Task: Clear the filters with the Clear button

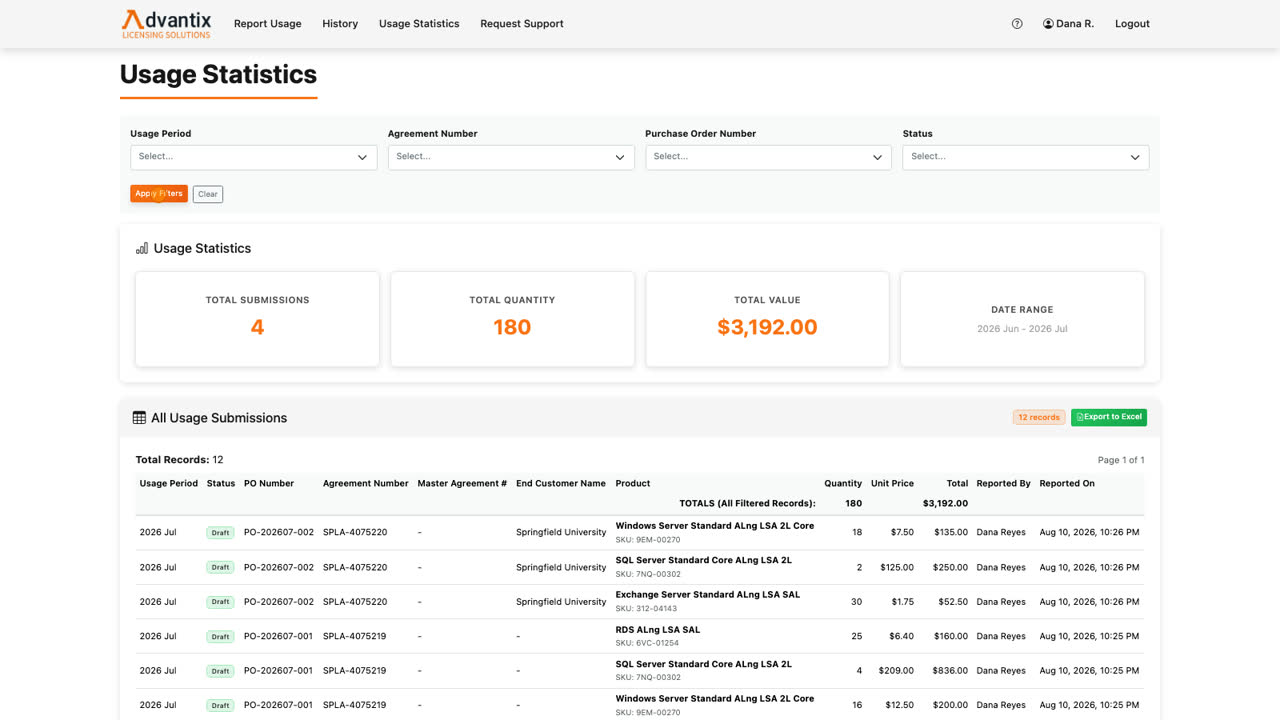Action: point(208,194)
